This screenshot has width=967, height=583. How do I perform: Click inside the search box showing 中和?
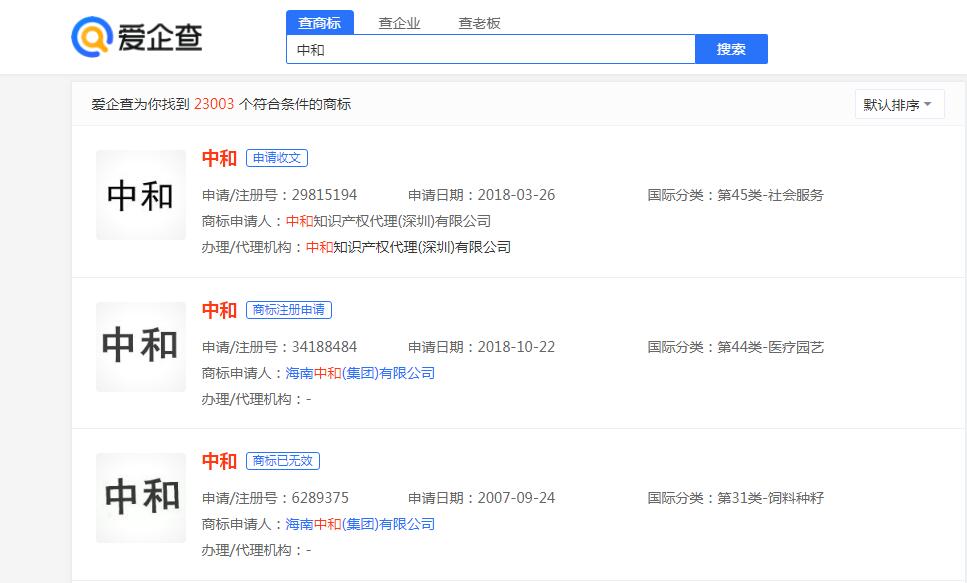click(490, 49)
